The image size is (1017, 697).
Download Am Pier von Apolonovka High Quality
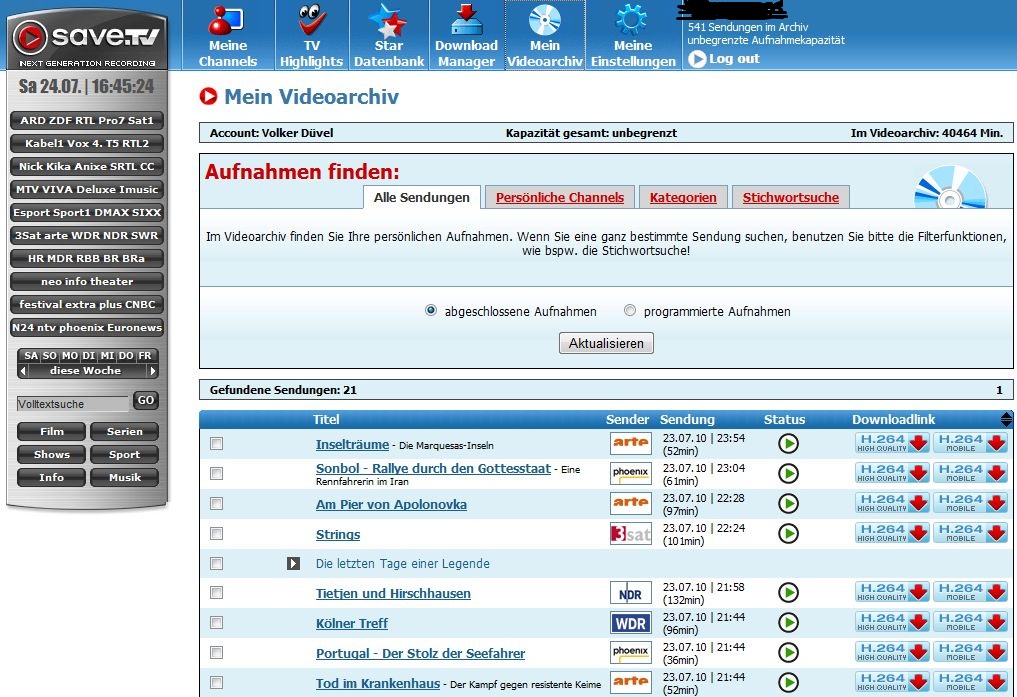click(892, 503)
